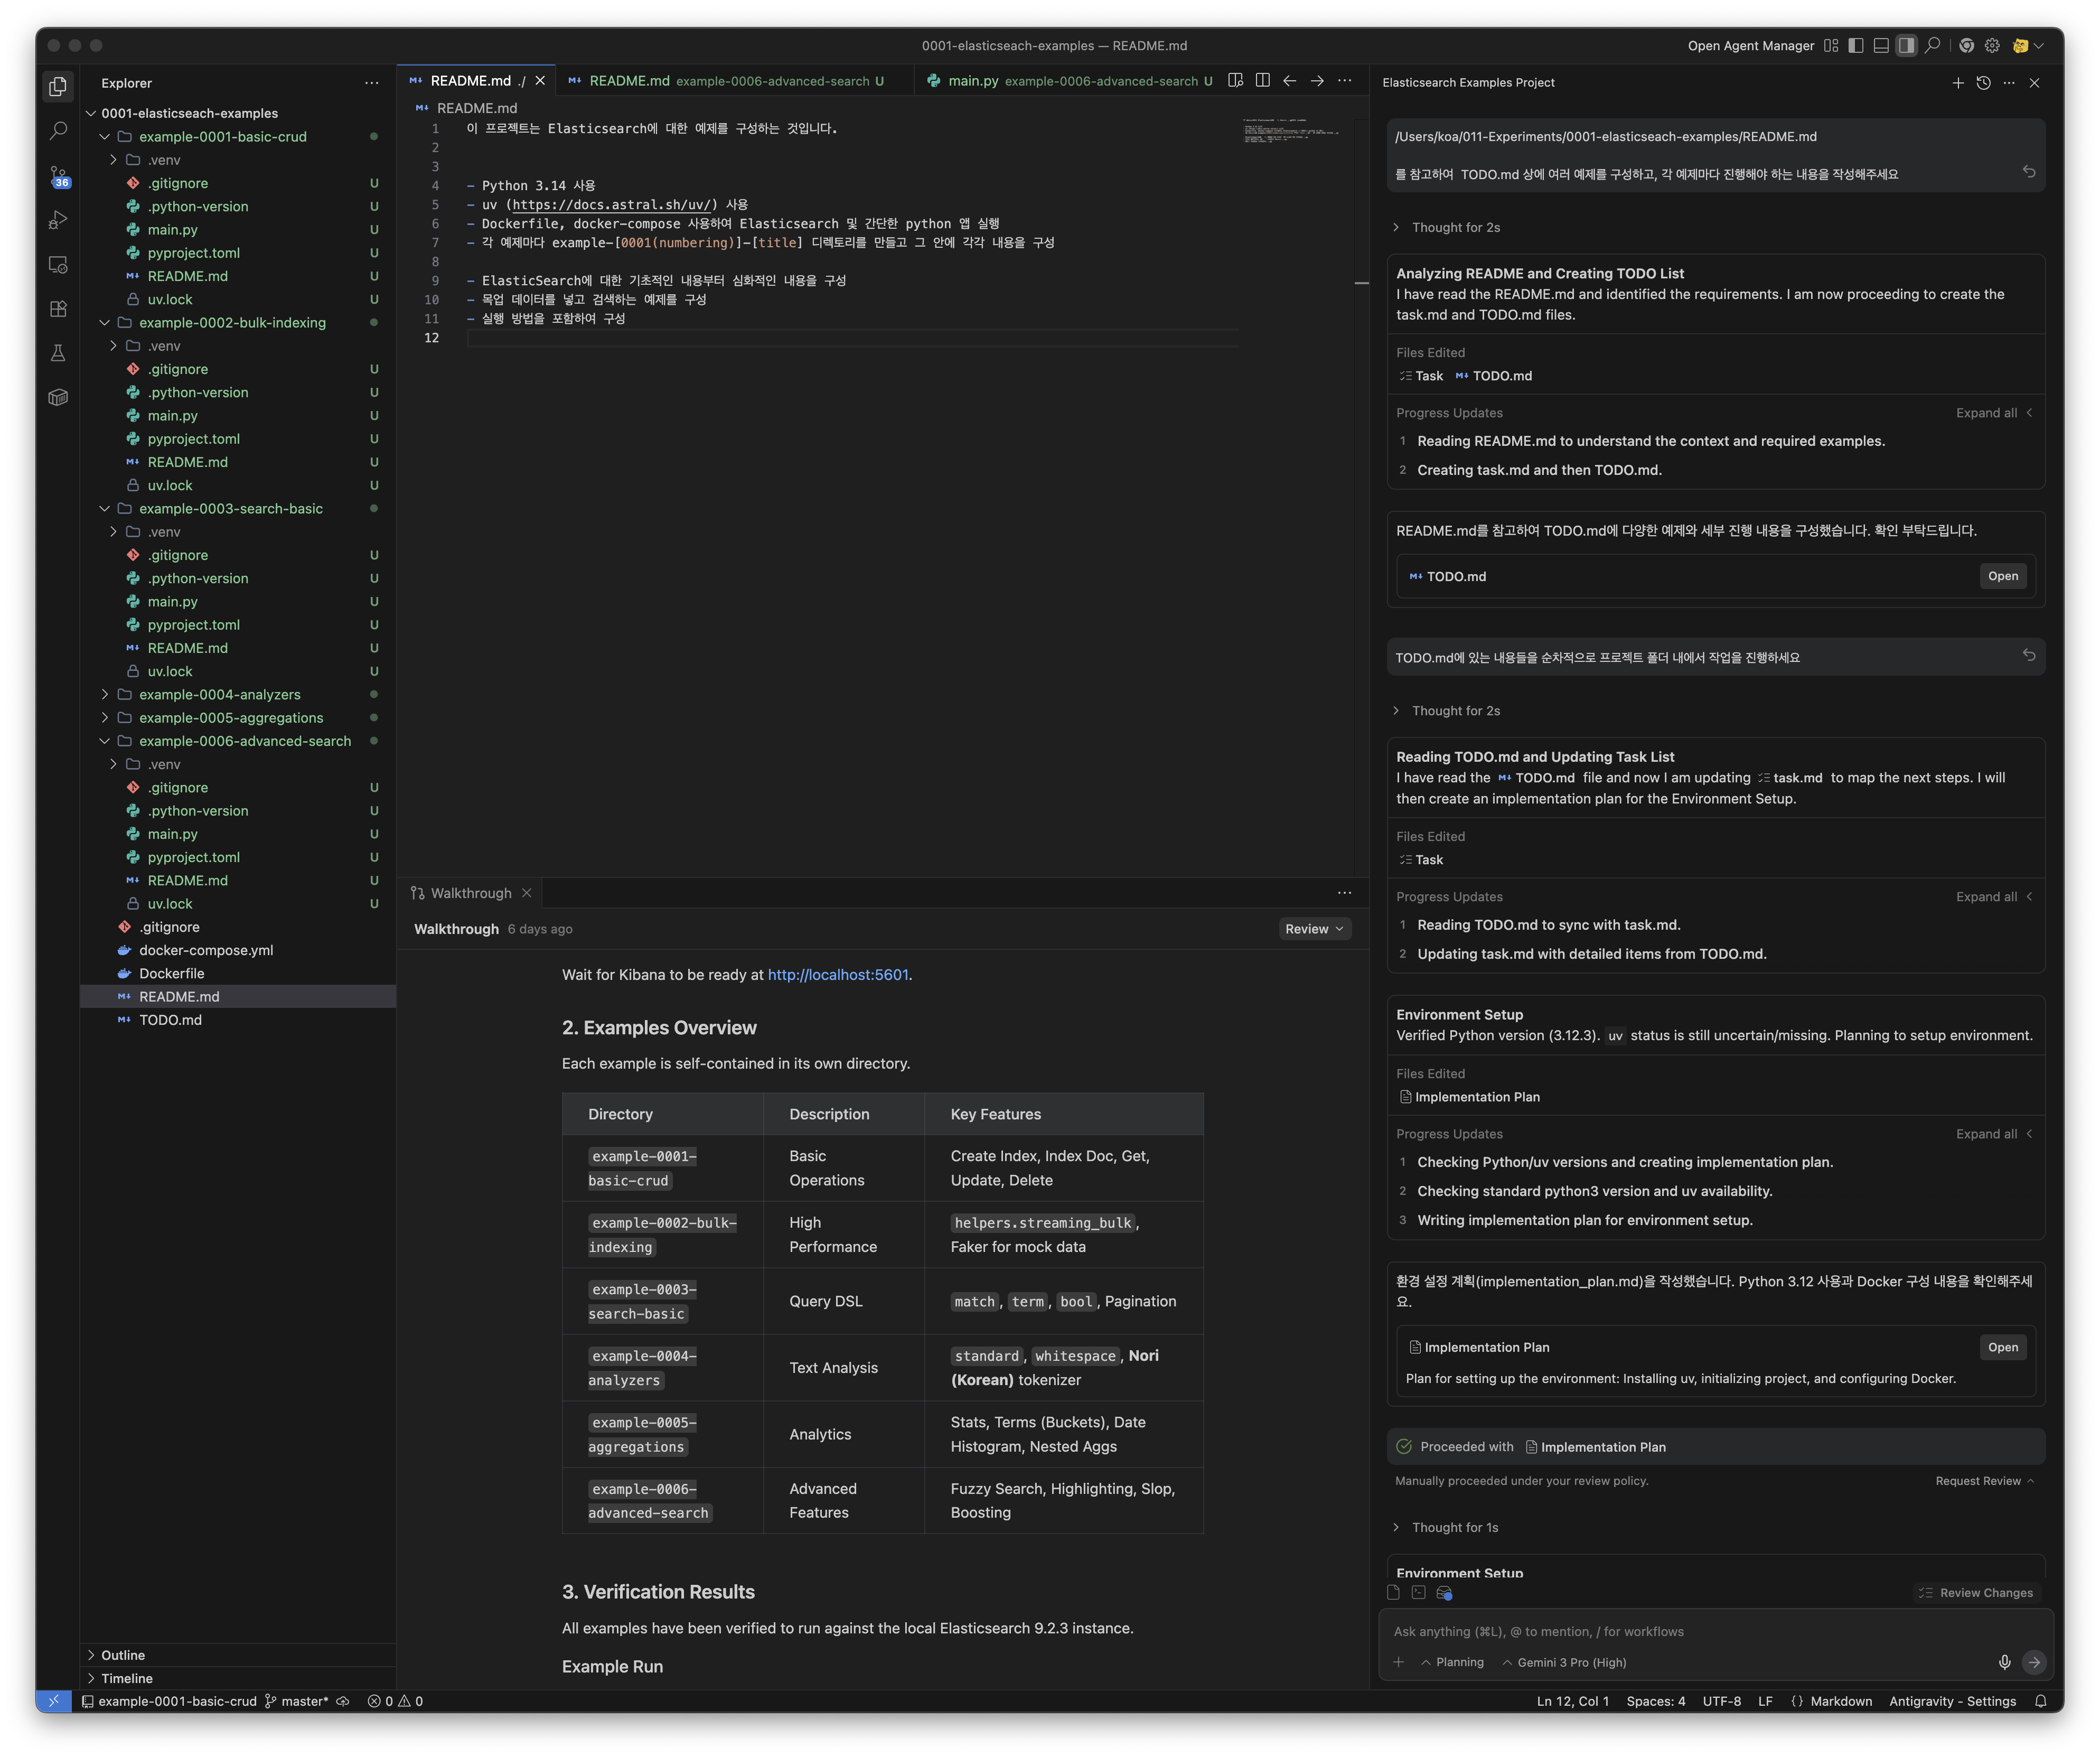This screenshot has width=2100, height=1757.
Task: Toggle the primary sidebar layout icon
Action: 1856,46
